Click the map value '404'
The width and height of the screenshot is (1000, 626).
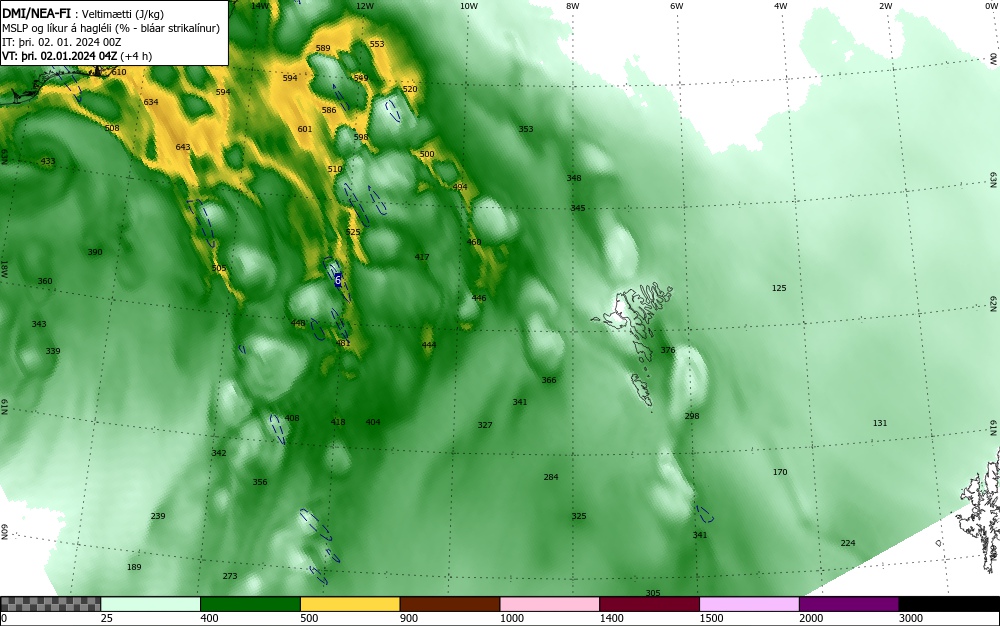373,422
